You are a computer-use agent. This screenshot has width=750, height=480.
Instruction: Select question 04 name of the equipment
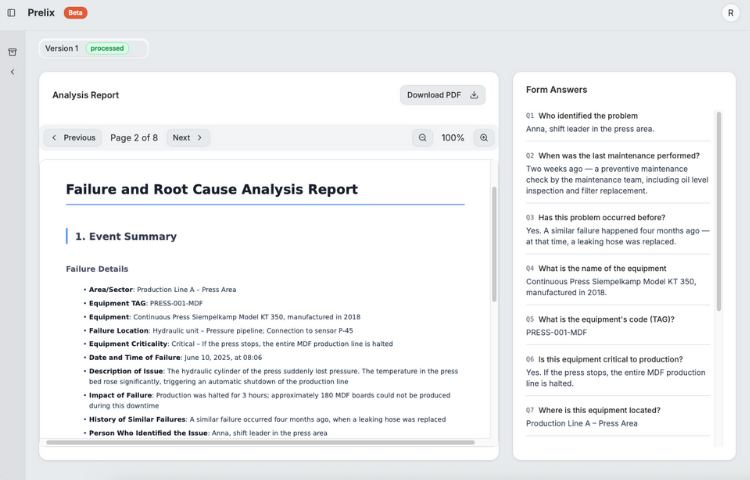point(602,269)
